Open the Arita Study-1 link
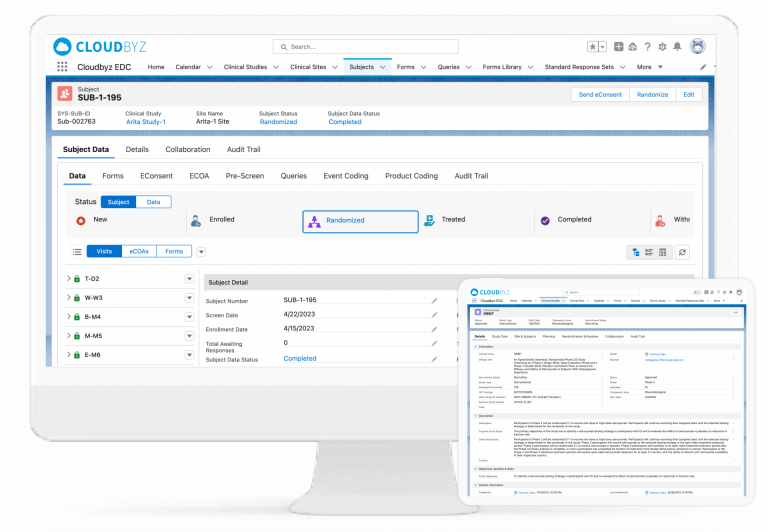Image resolution: width=768 pixels, height=532 pixels. pyautogui.click(x=146, y=122)
